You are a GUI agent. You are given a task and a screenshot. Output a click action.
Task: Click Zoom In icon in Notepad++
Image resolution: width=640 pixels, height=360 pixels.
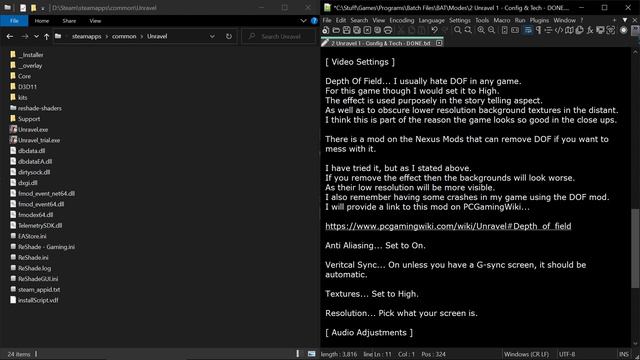481,30
